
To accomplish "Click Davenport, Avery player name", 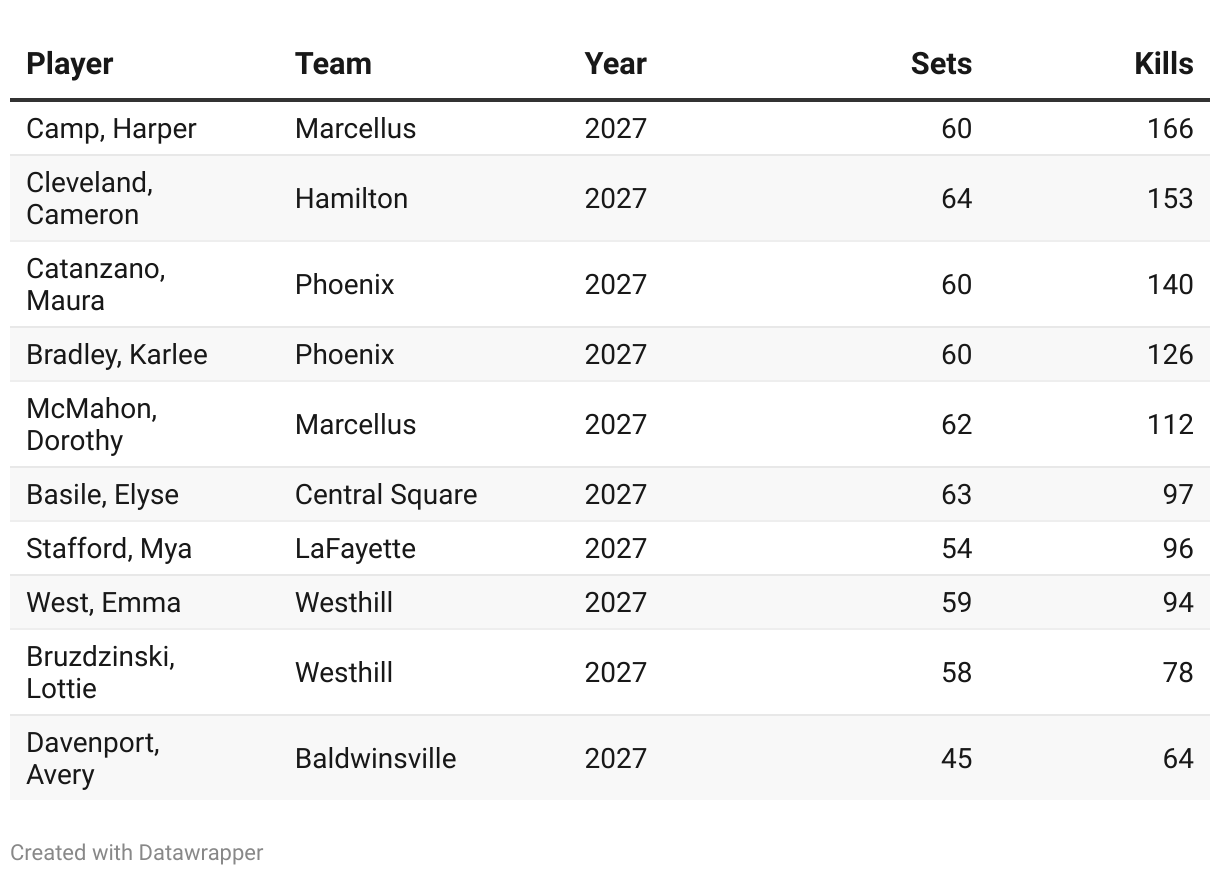I will click(93, 758).
